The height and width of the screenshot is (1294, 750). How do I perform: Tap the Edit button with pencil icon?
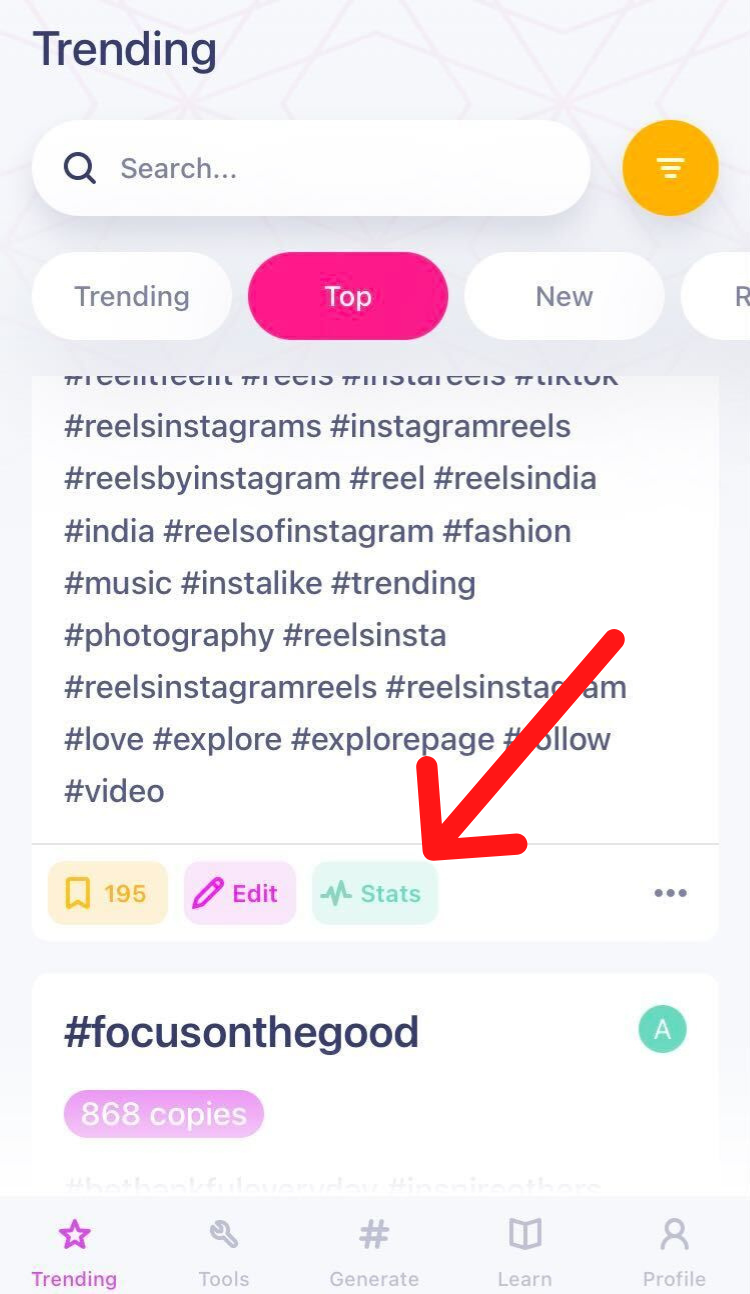click(x=239, y=893)
